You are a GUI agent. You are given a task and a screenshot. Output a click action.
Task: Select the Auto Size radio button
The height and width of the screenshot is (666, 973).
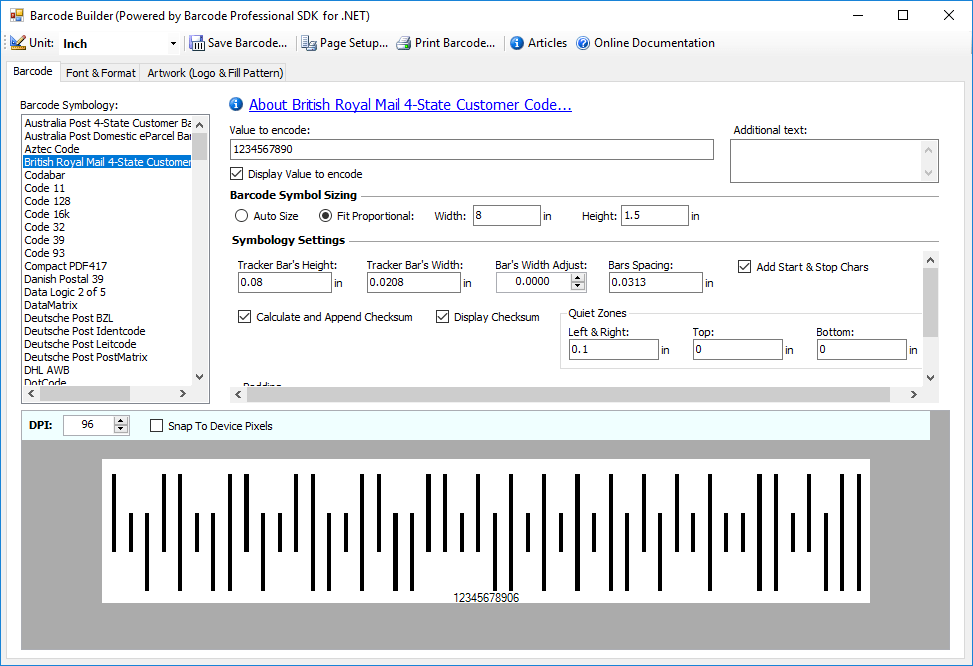point(241,215)
